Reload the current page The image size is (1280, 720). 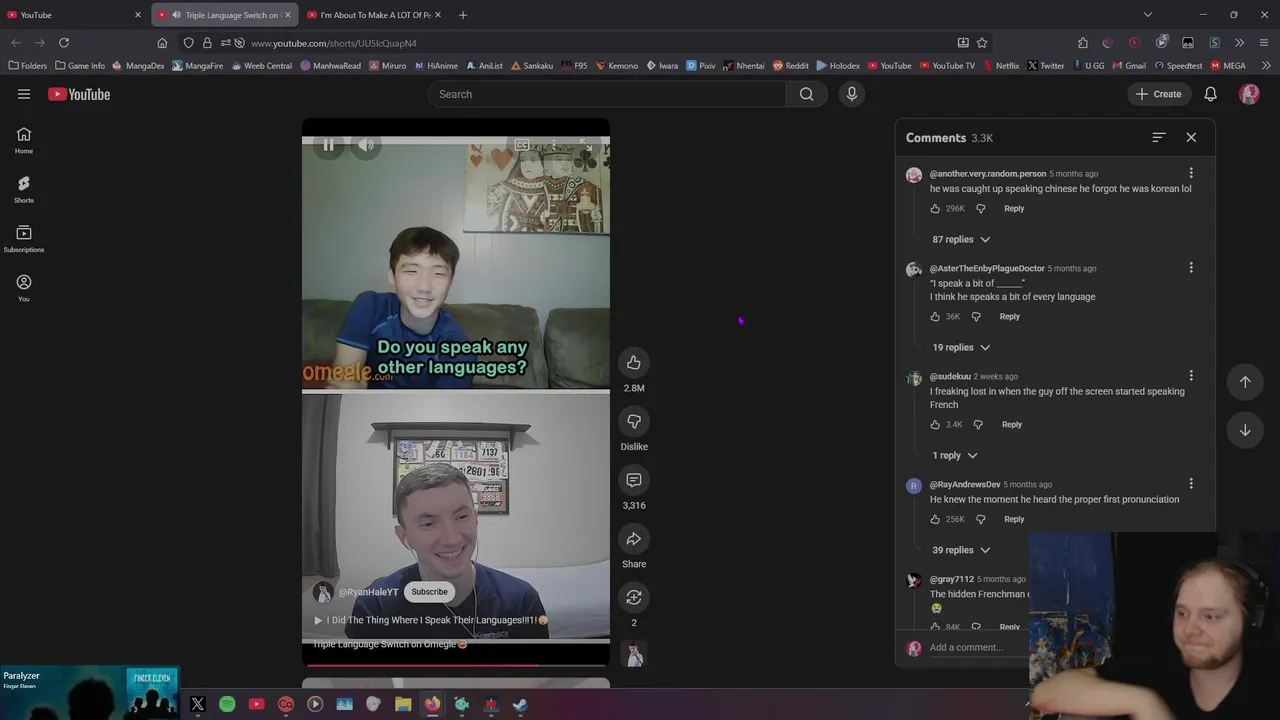click(x=64, y=43)
